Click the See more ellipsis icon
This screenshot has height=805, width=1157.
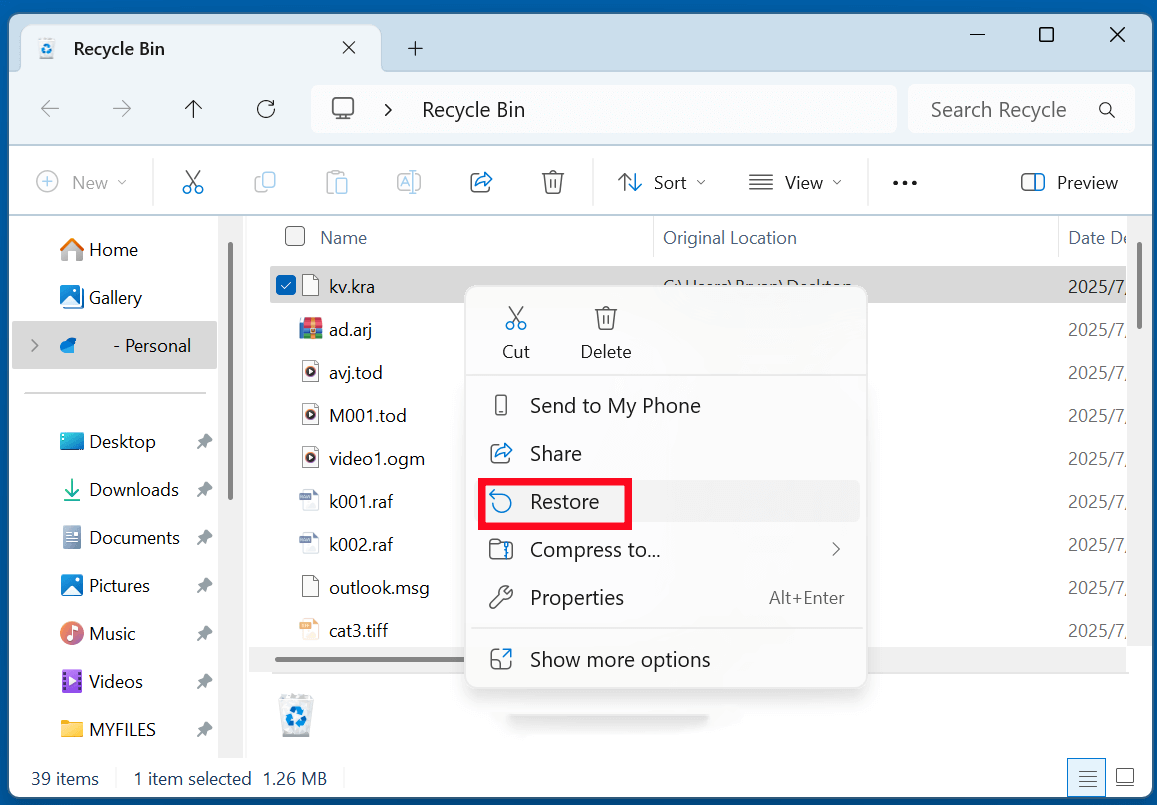[x=904, y=182]
